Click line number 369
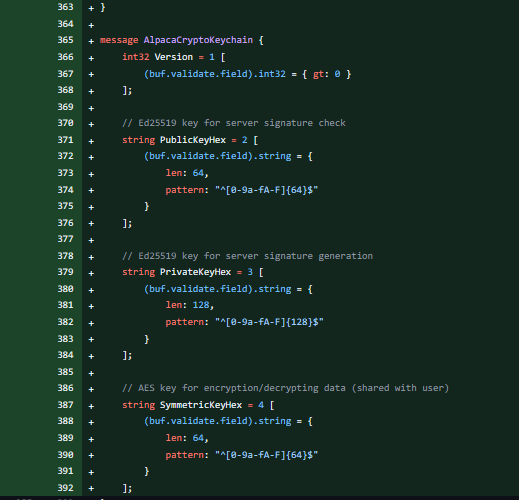Image resolution: width=519 pixels, height=500 pixels. [65, 107]
